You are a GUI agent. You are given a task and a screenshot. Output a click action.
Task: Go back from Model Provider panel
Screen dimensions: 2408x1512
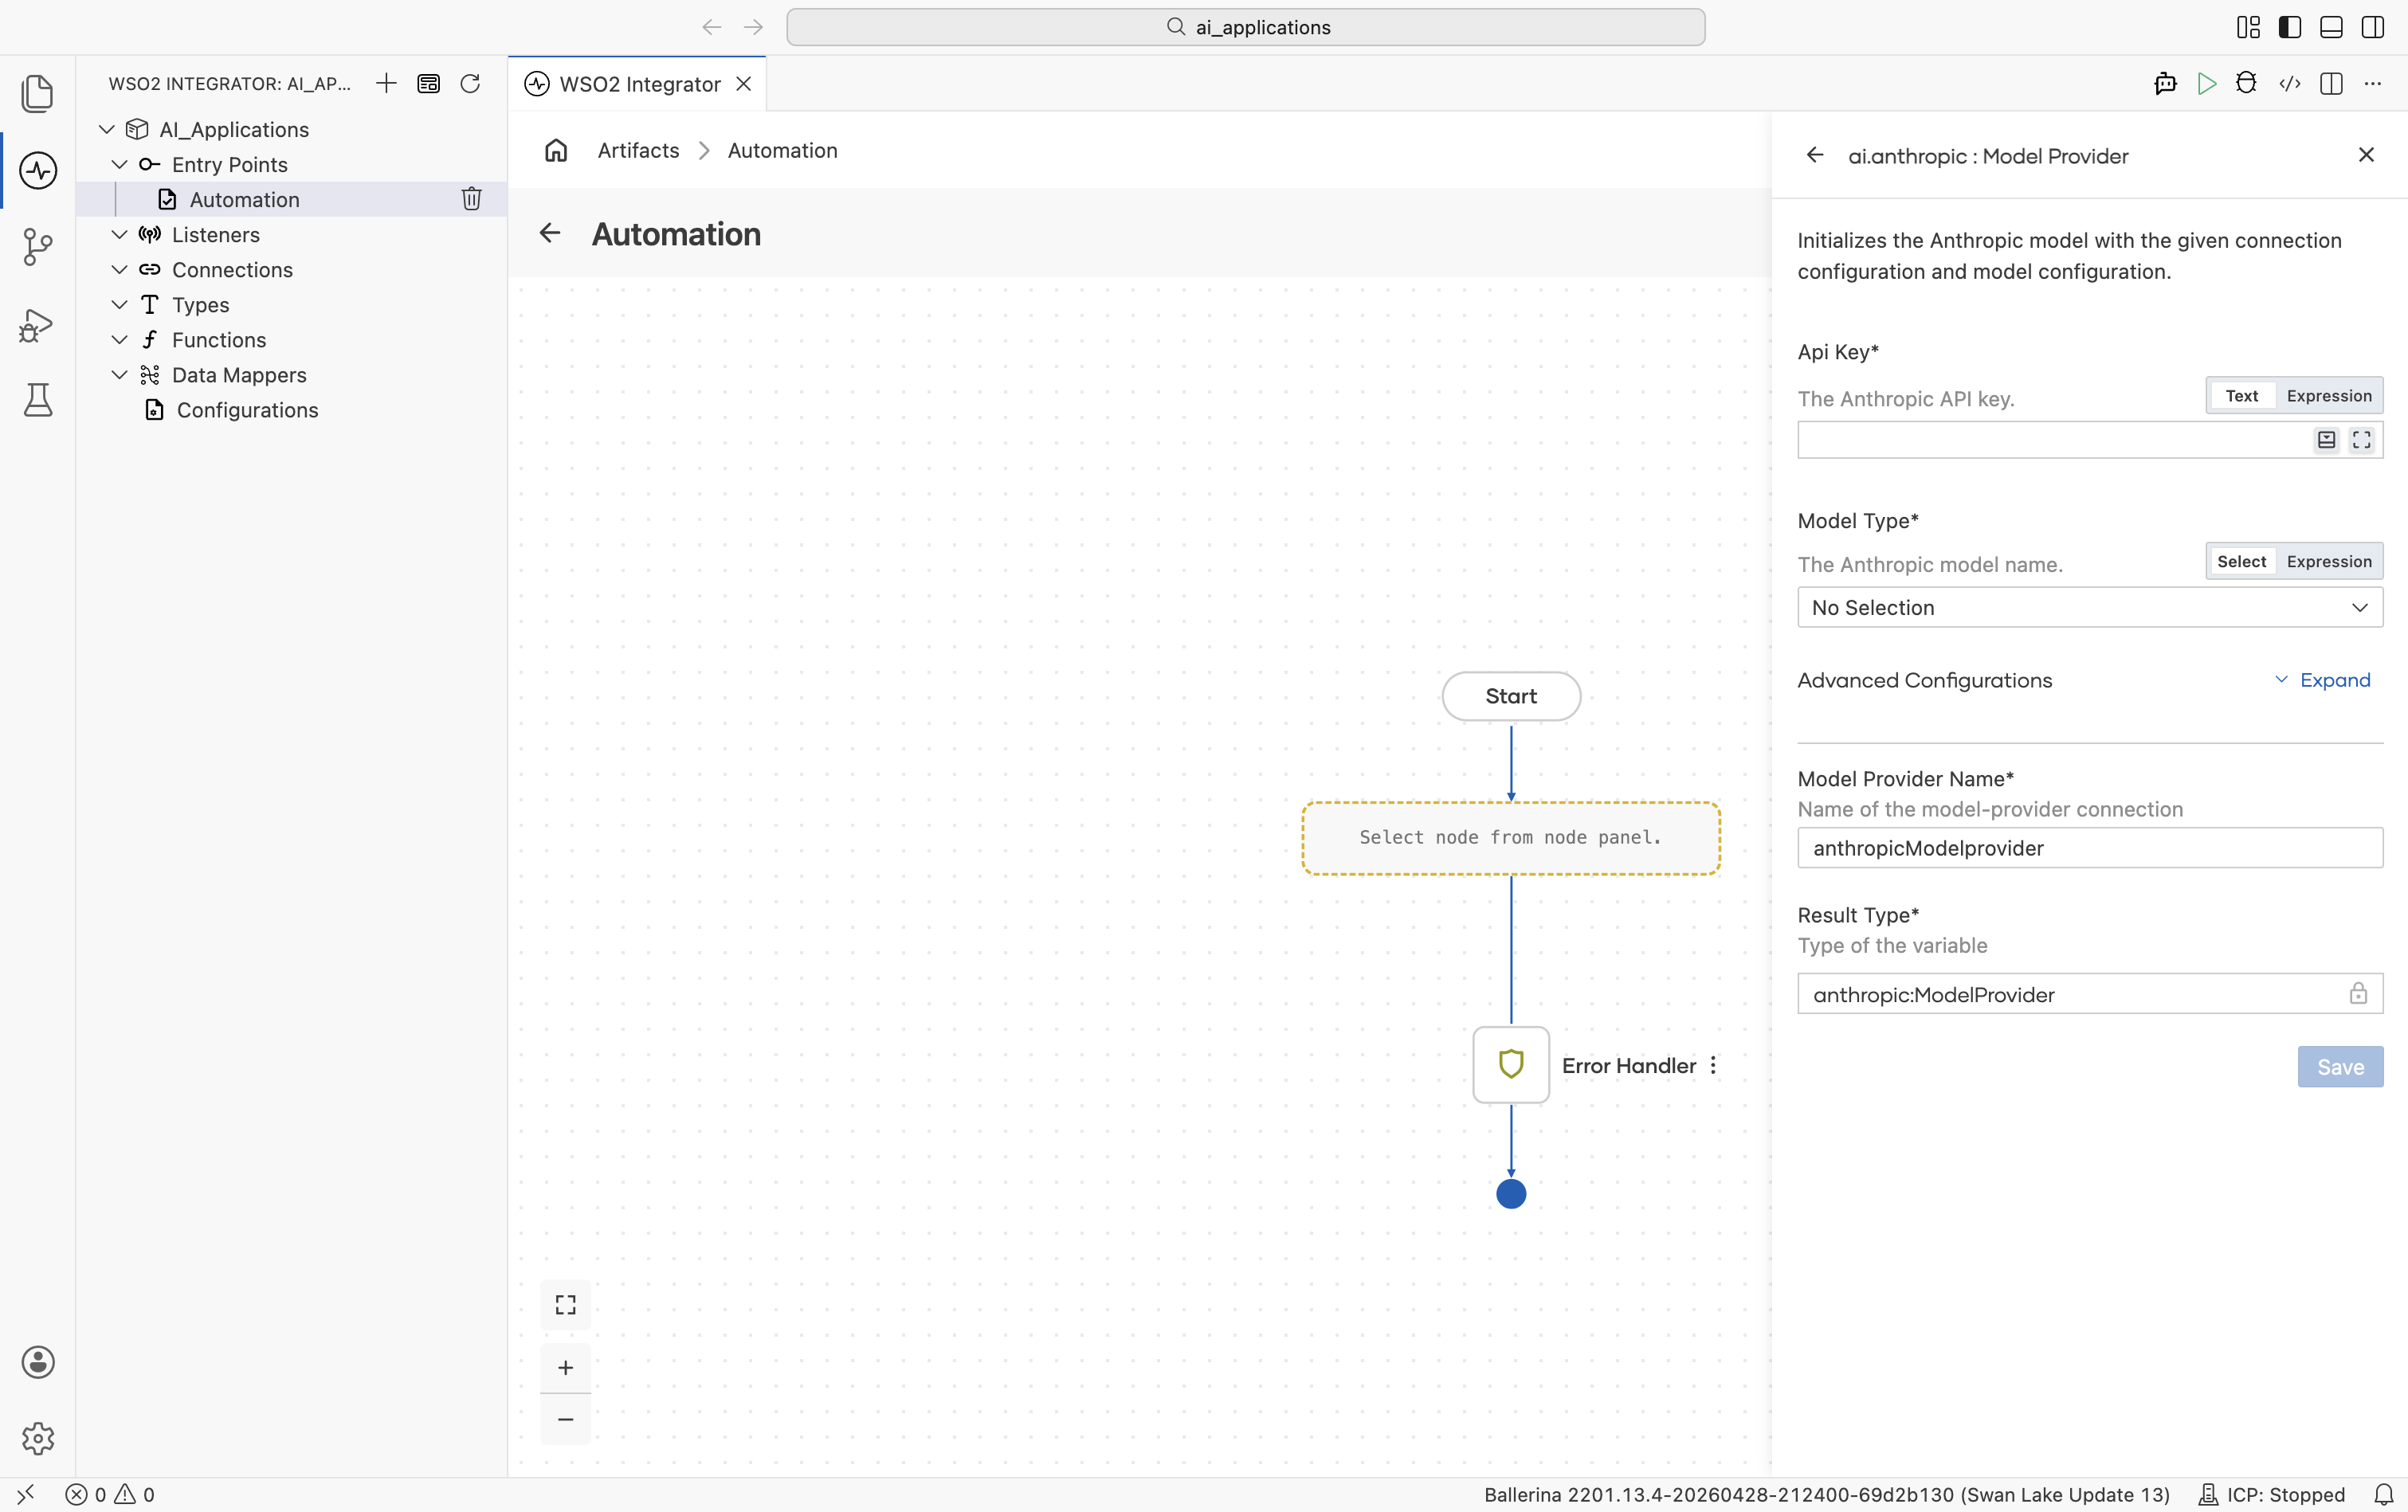point(1814,155)
